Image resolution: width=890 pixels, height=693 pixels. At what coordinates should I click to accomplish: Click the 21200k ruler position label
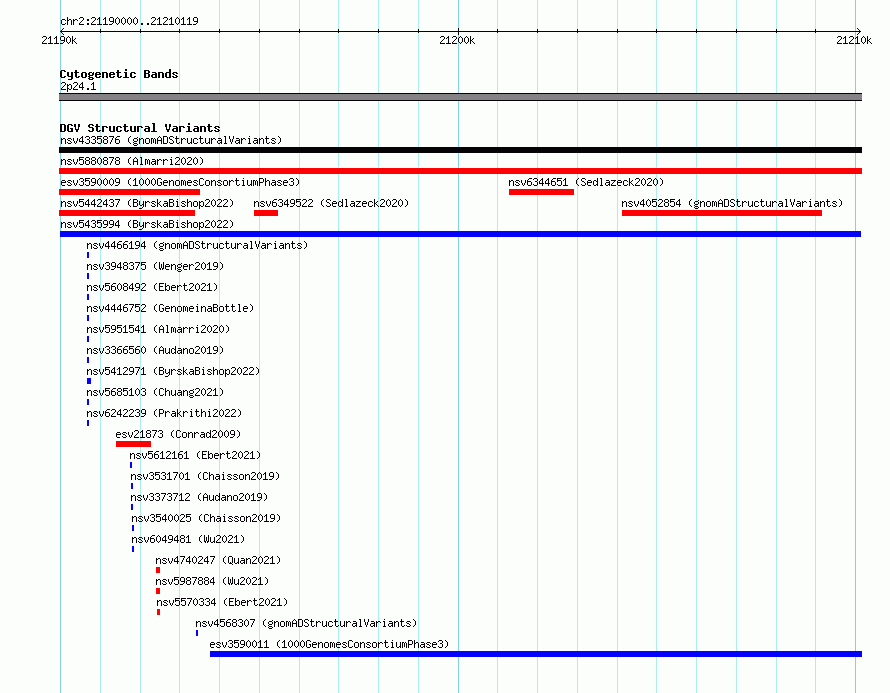pyautogui.click(x=457, y=40)
